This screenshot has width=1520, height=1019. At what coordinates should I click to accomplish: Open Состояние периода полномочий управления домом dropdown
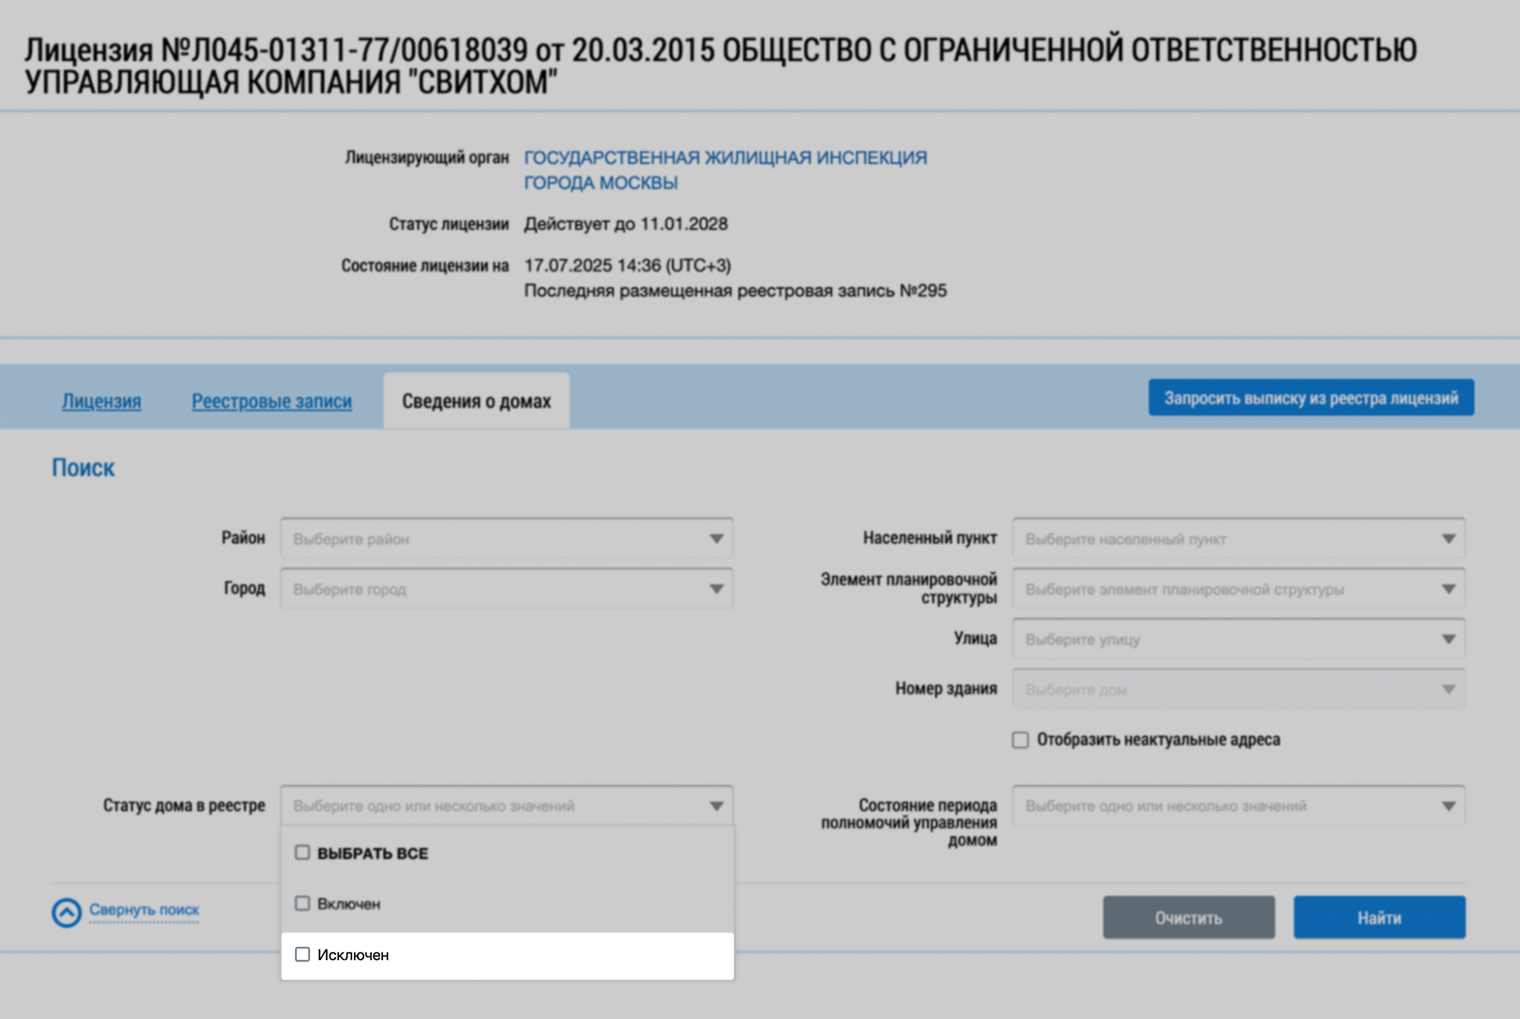pos(1238,805)
